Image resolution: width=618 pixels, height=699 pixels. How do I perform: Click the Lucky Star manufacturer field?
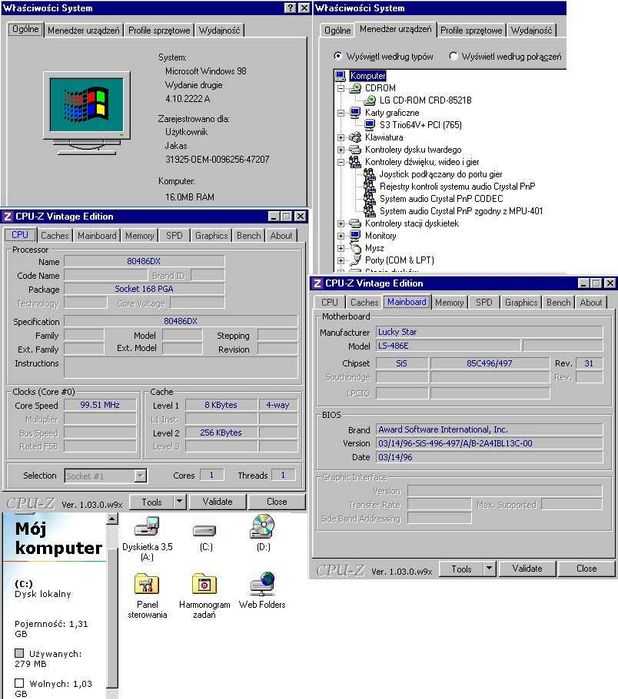[489, 332]
